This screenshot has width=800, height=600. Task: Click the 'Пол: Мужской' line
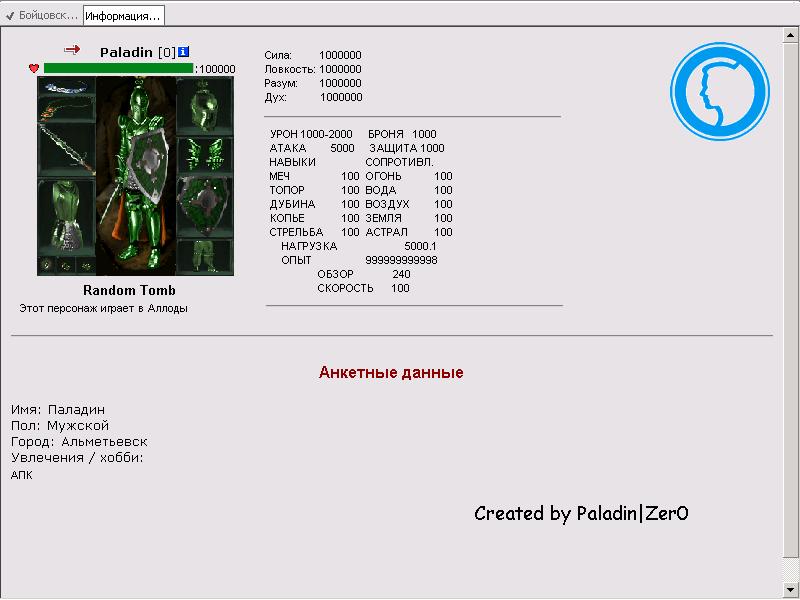(60, 426)
